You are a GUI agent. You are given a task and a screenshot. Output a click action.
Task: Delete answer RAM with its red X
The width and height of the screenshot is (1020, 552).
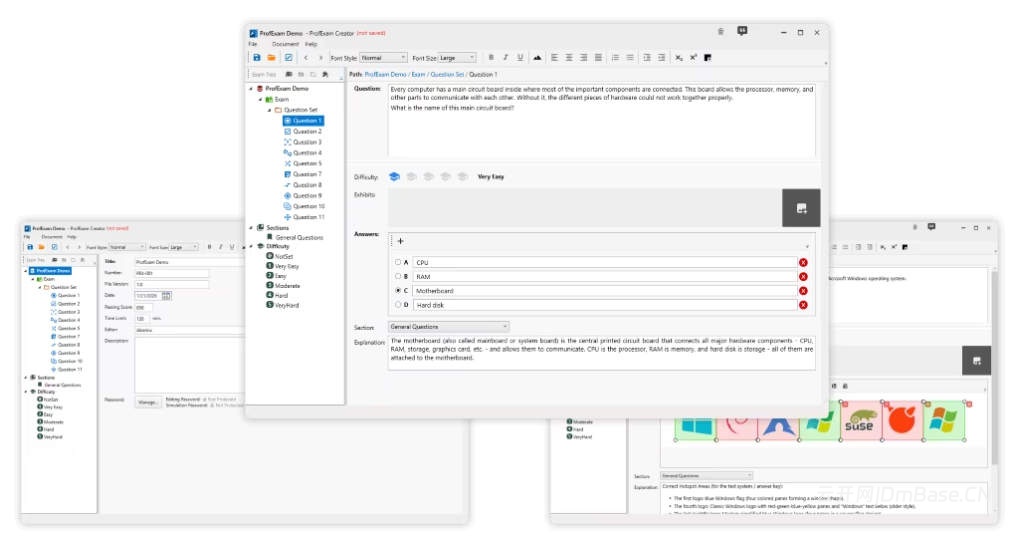(x=803, y=277)
